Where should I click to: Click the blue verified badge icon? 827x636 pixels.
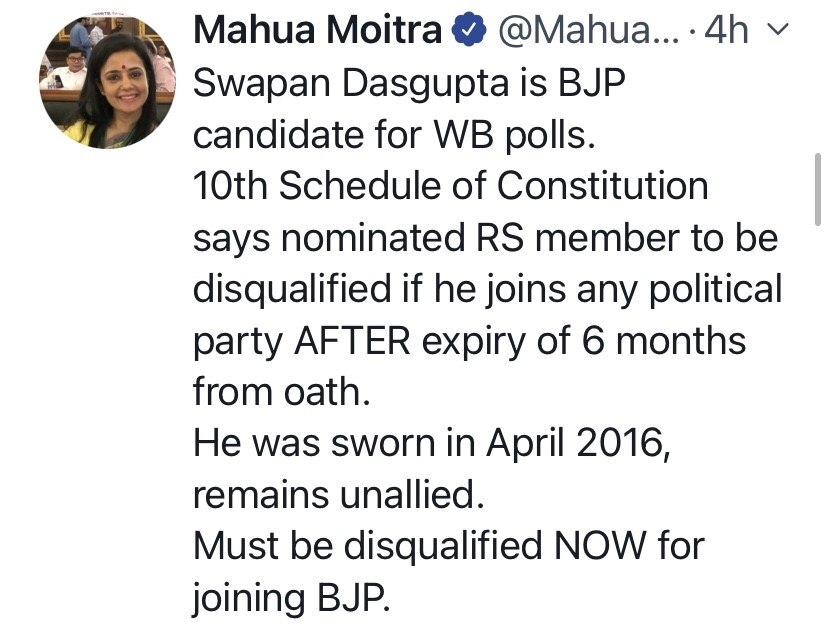click(x=465, y=32)
